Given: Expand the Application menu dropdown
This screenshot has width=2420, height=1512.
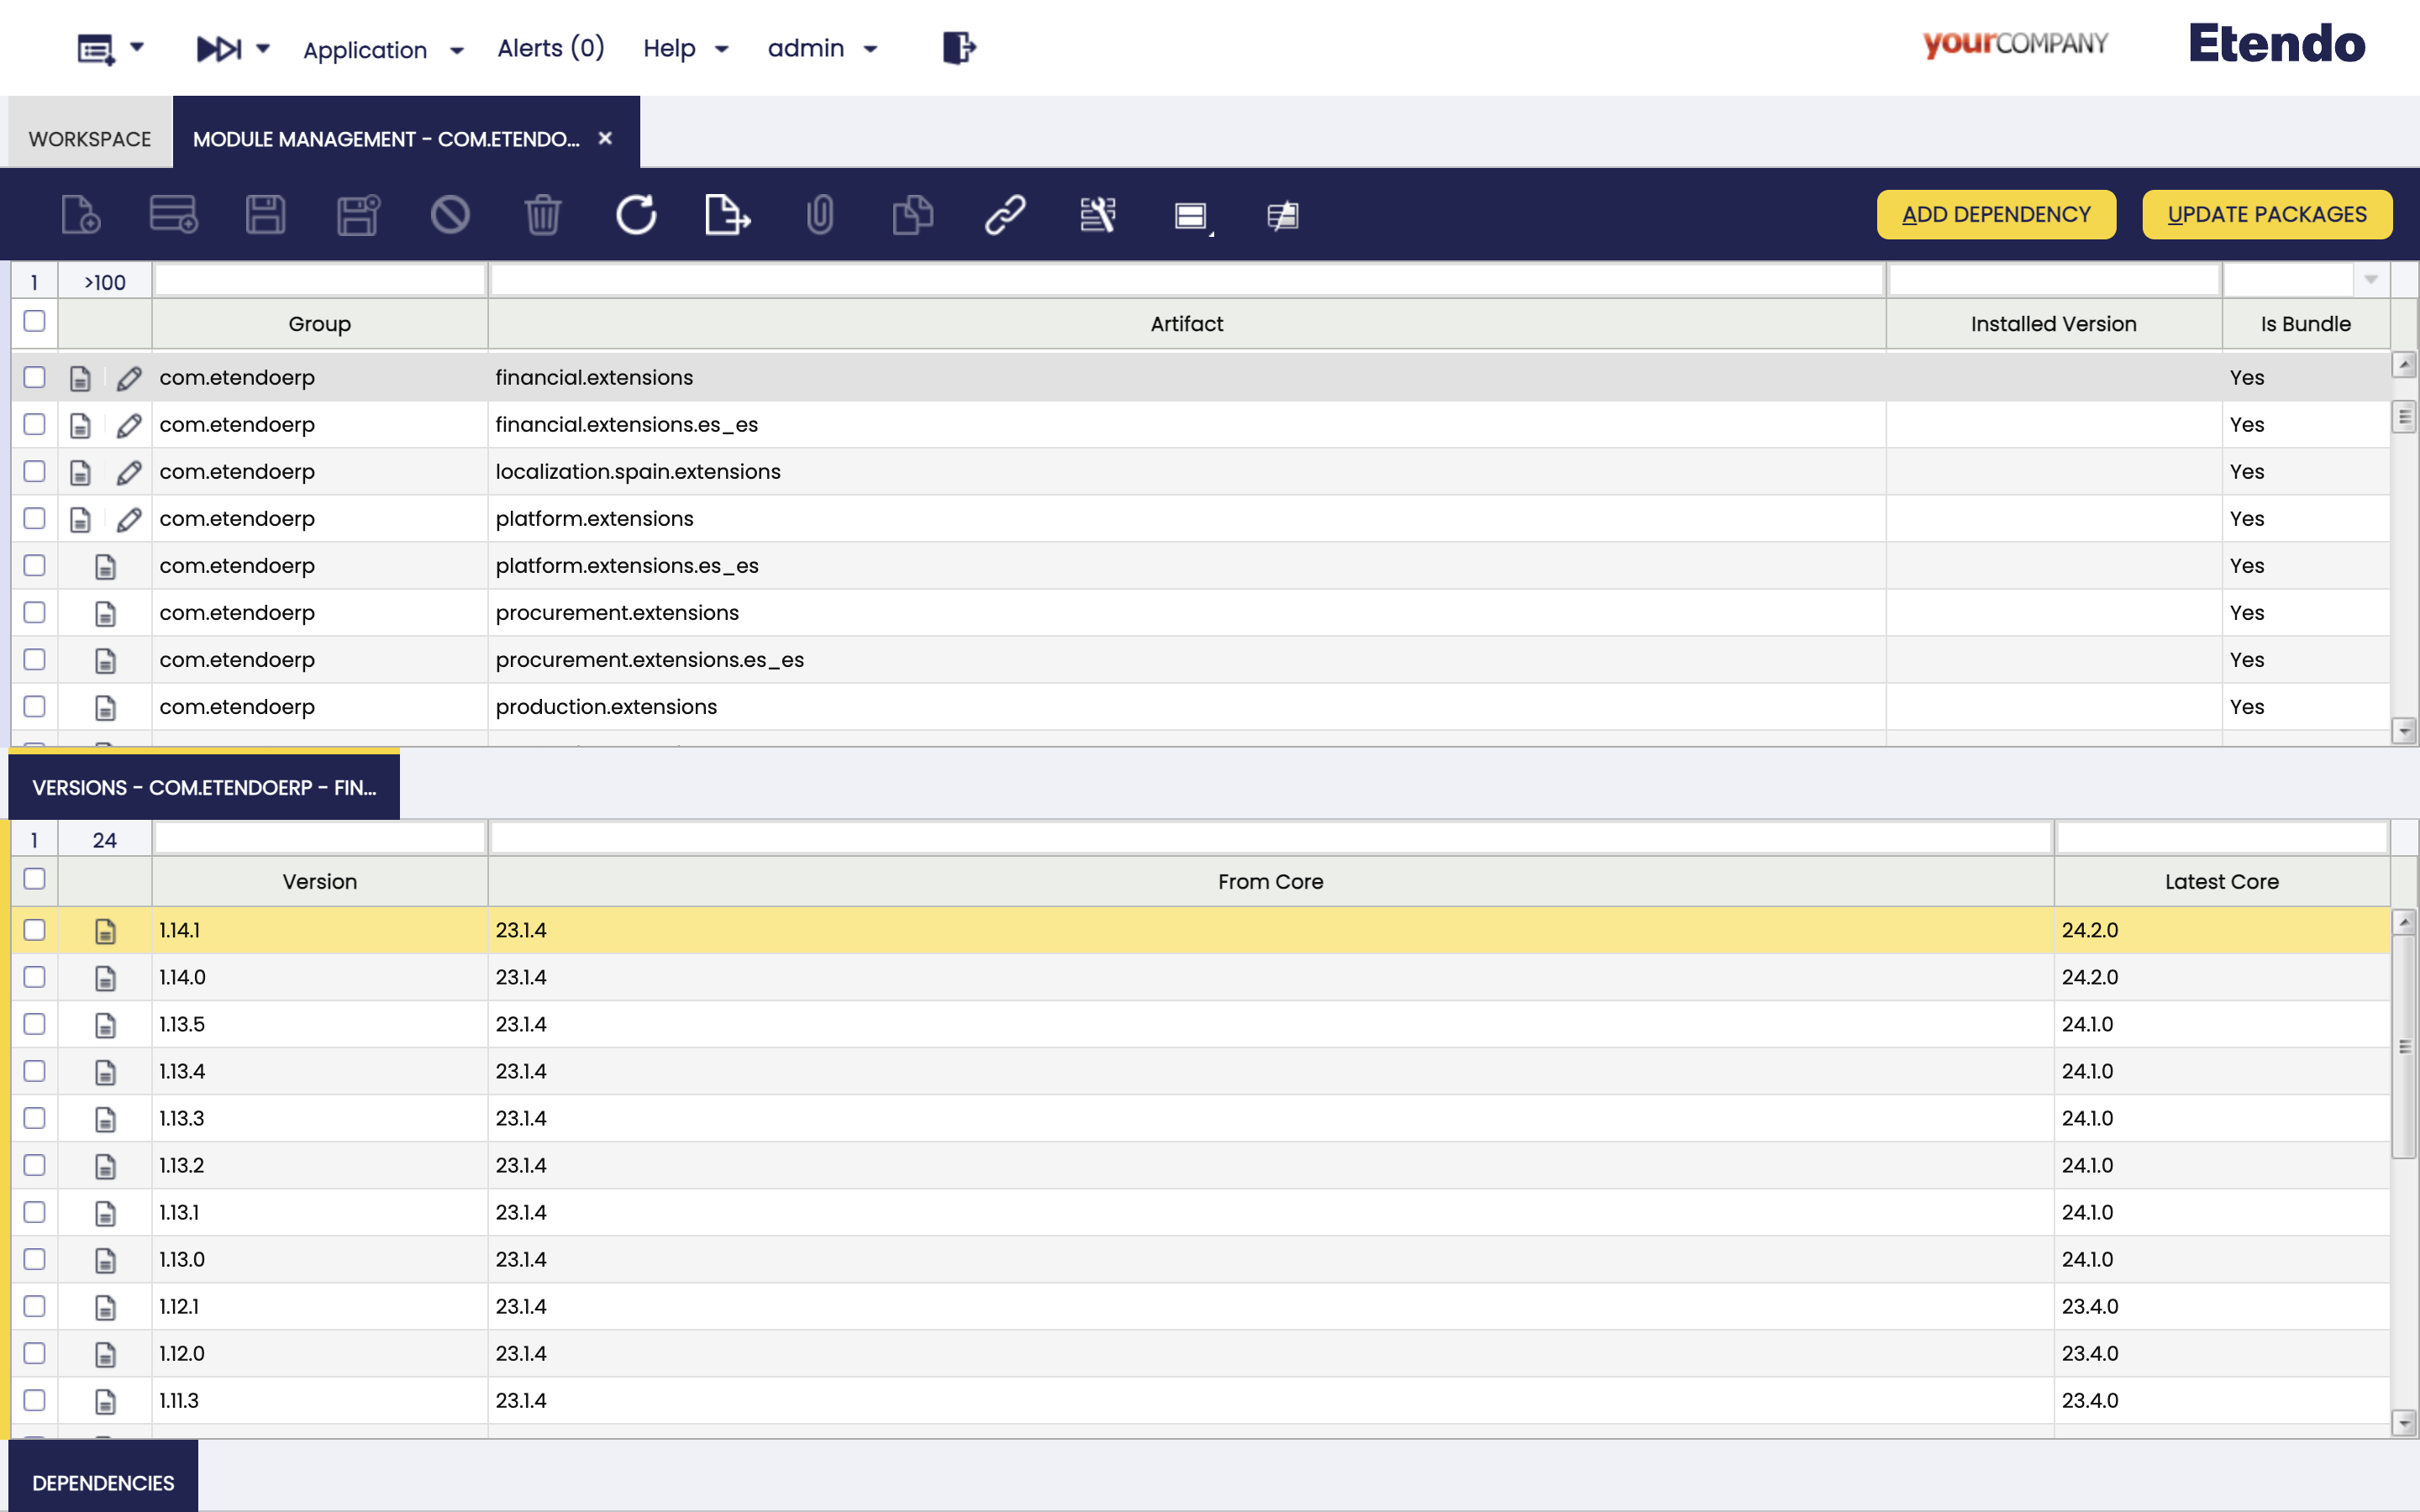Looking at the screenshot, I should pos(384,50).
